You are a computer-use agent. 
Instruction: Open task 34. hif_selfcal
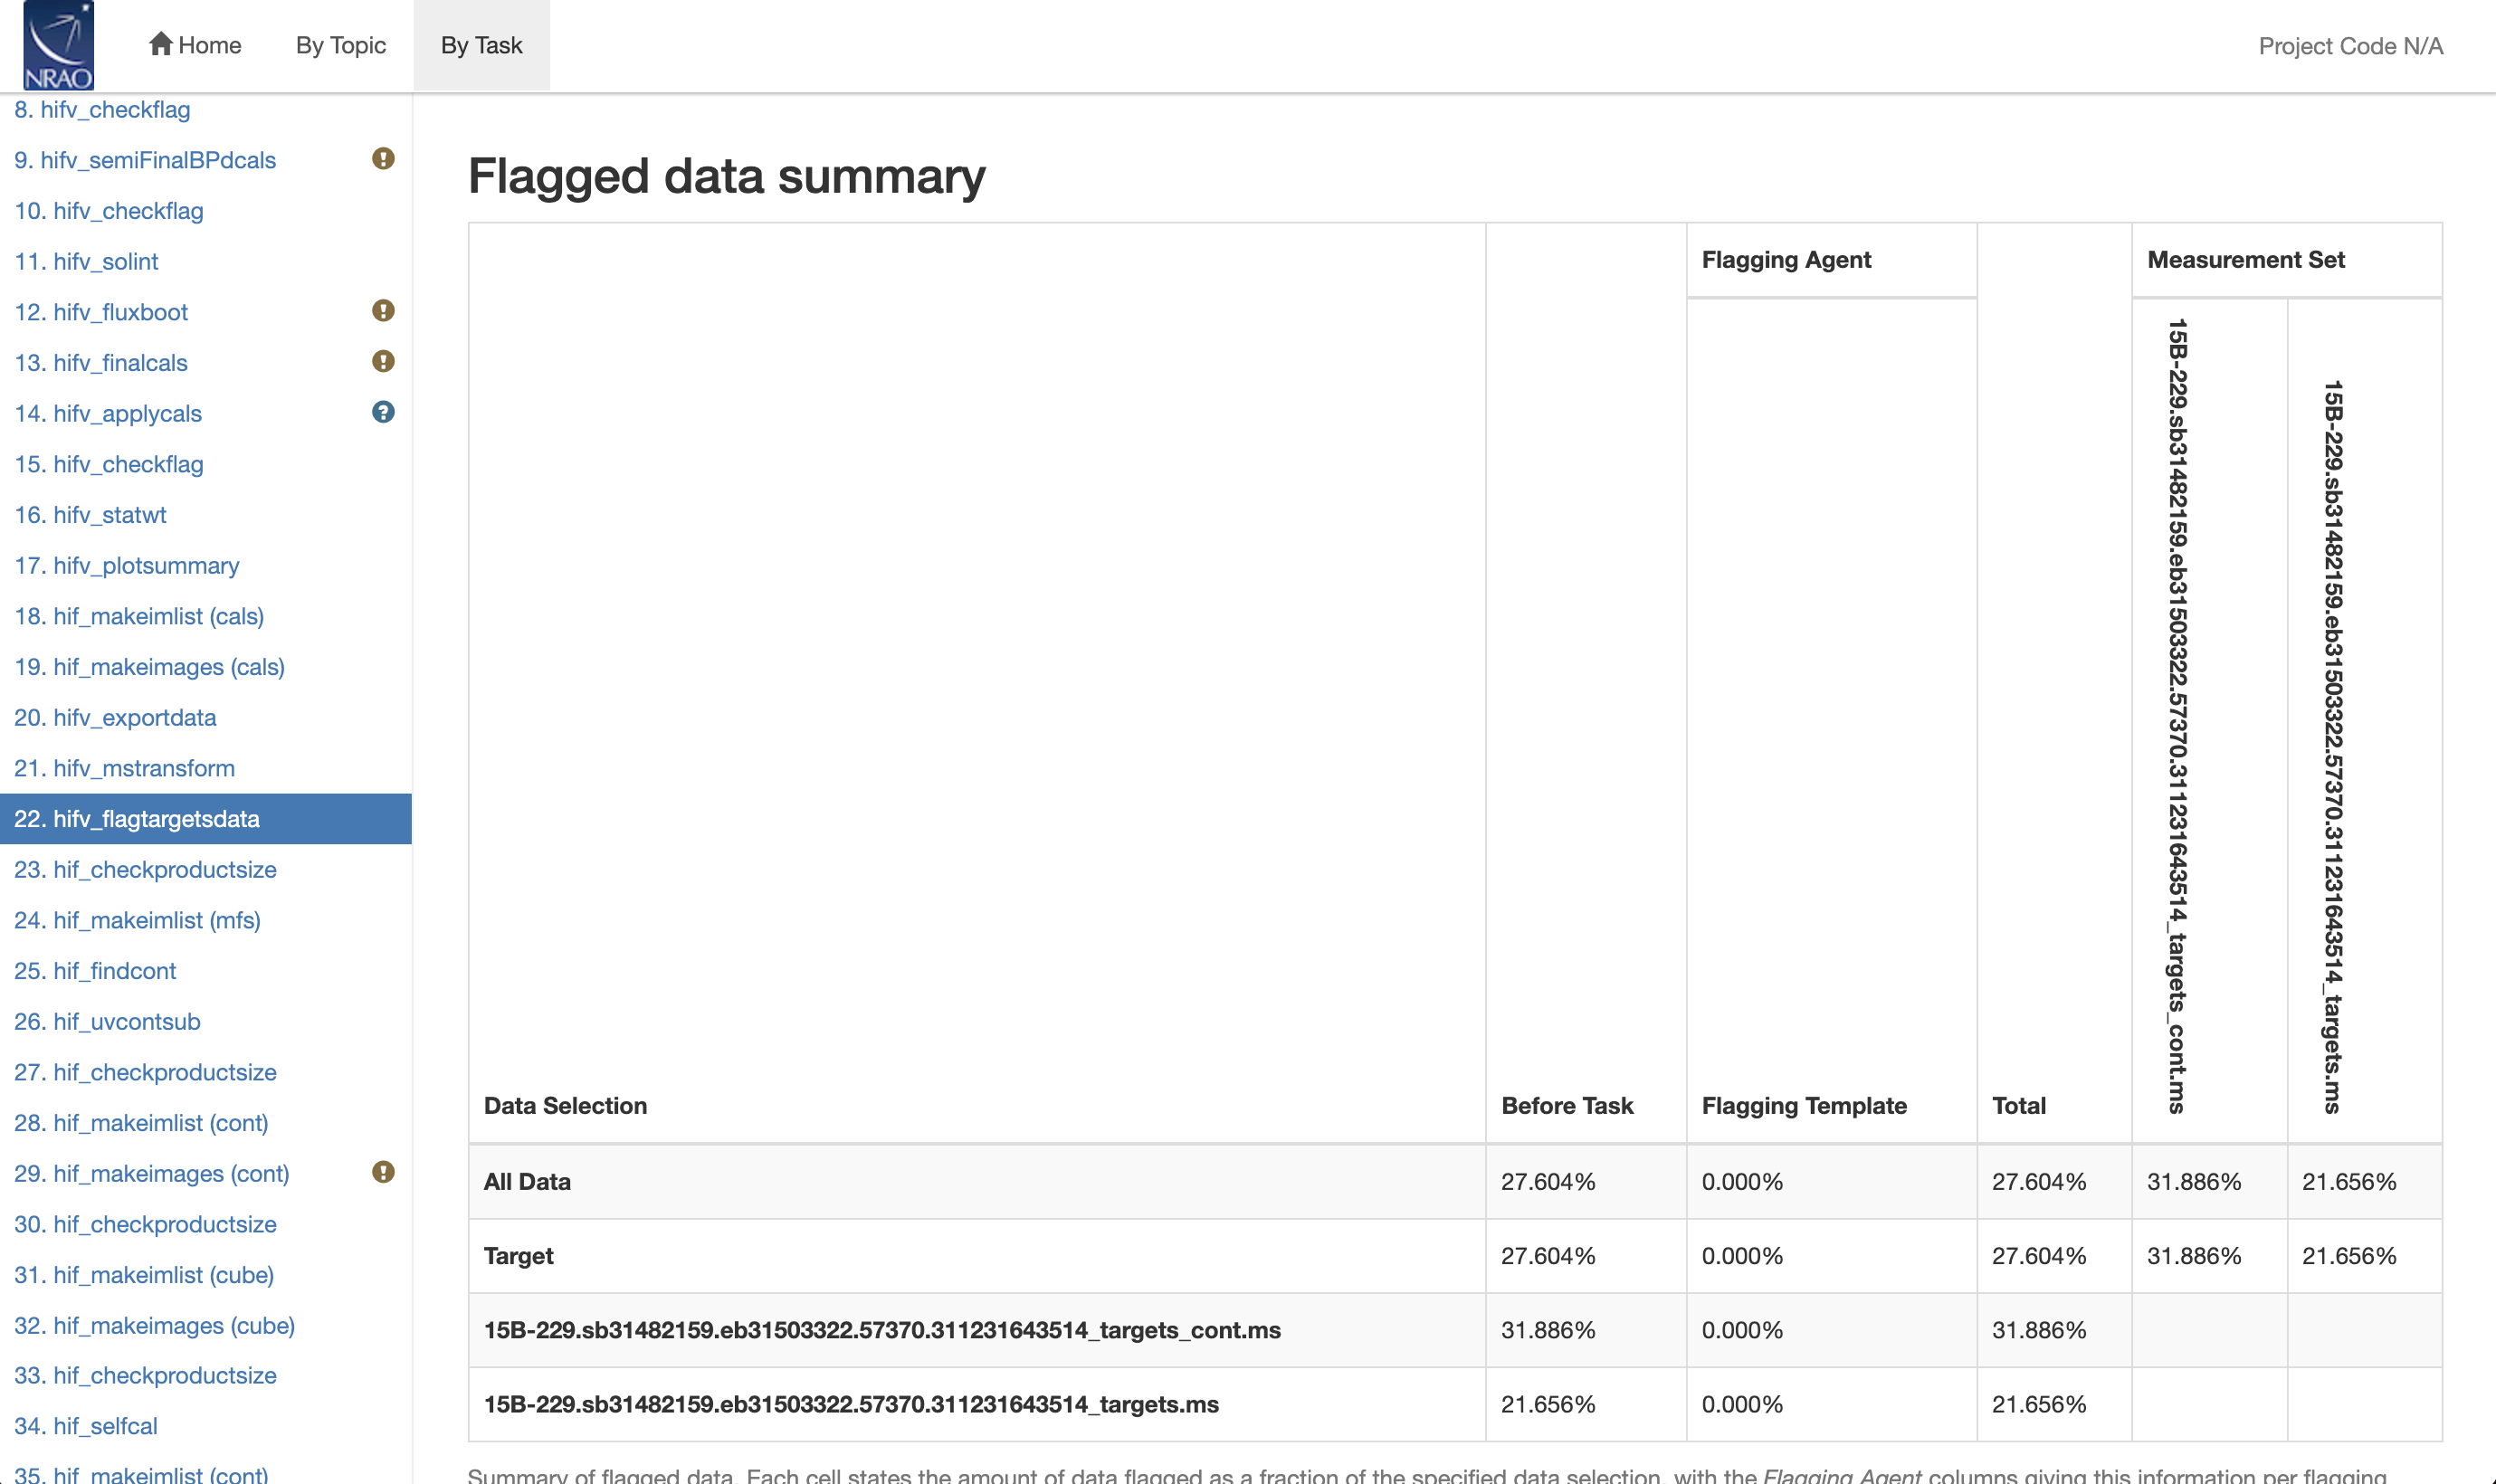86,1426
